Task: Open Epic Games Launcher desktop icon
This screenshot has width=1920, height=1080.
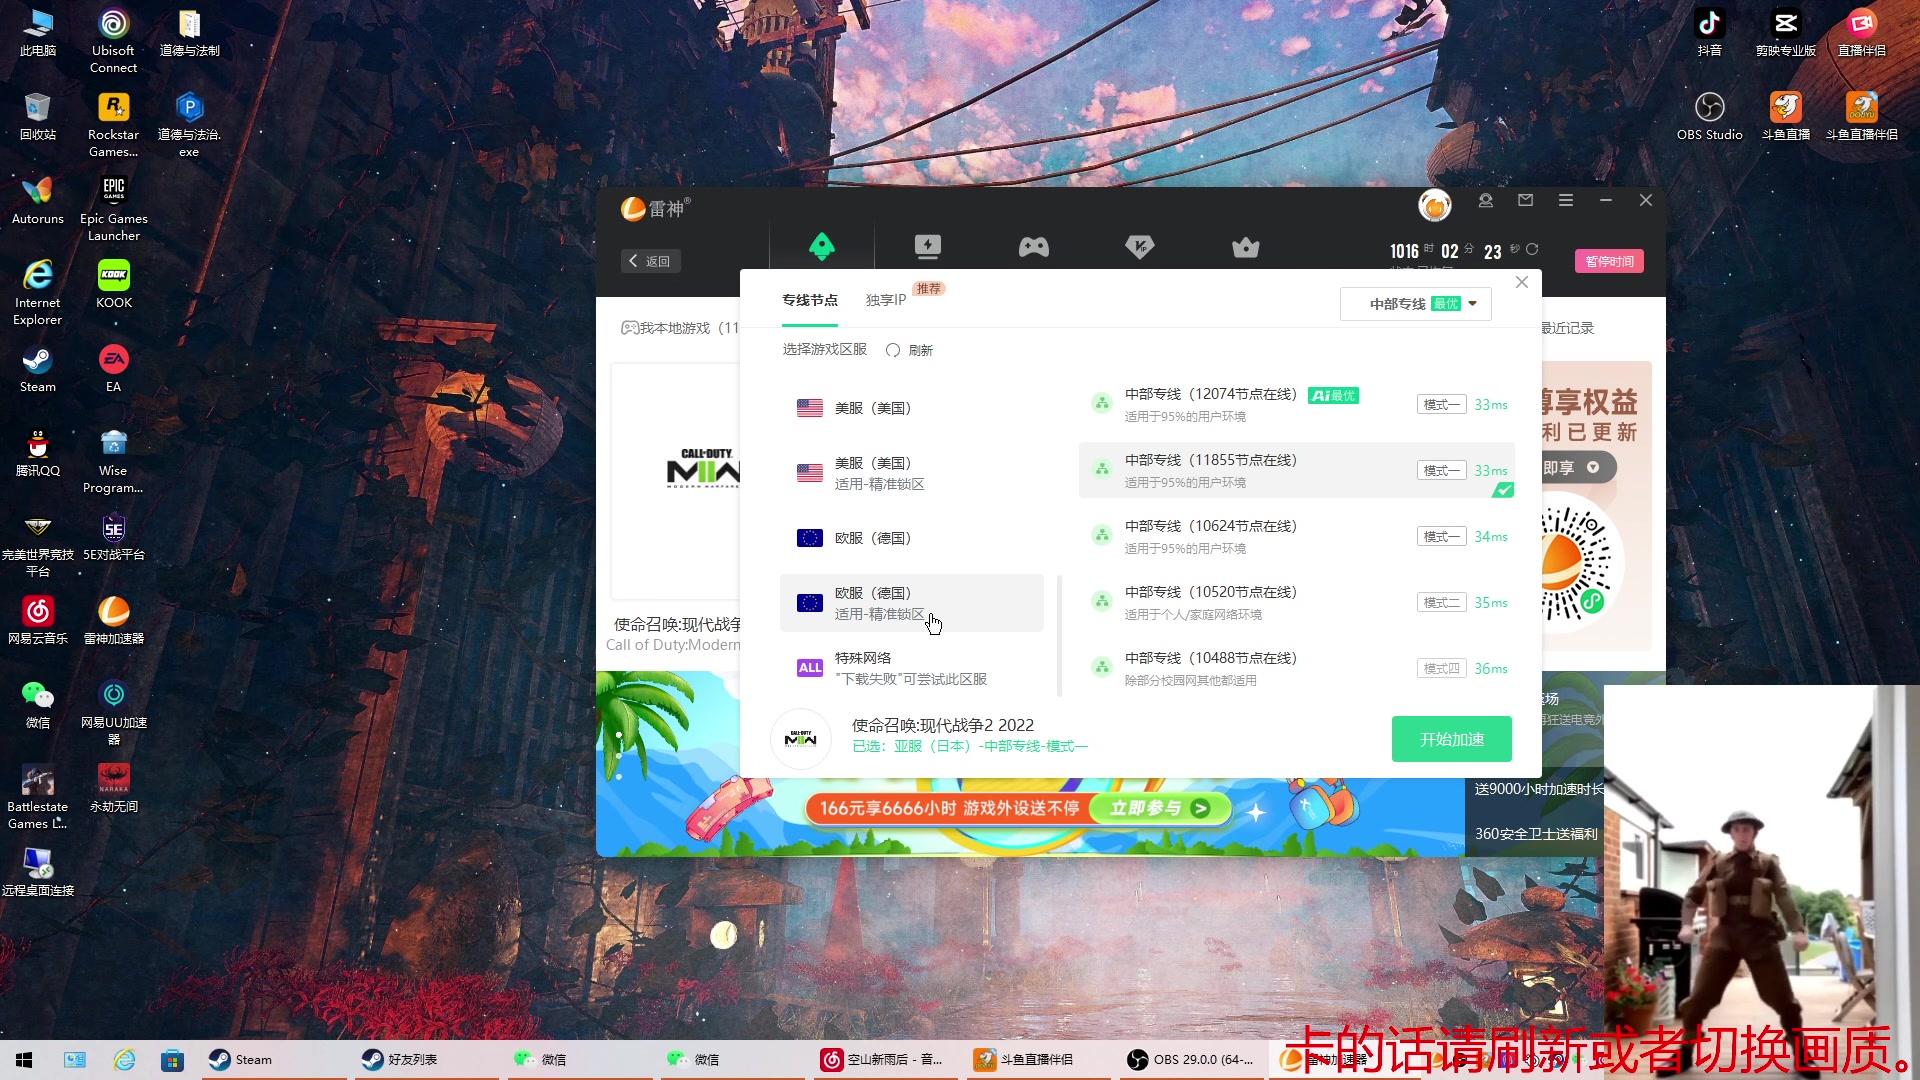Action: coord(113,208)
